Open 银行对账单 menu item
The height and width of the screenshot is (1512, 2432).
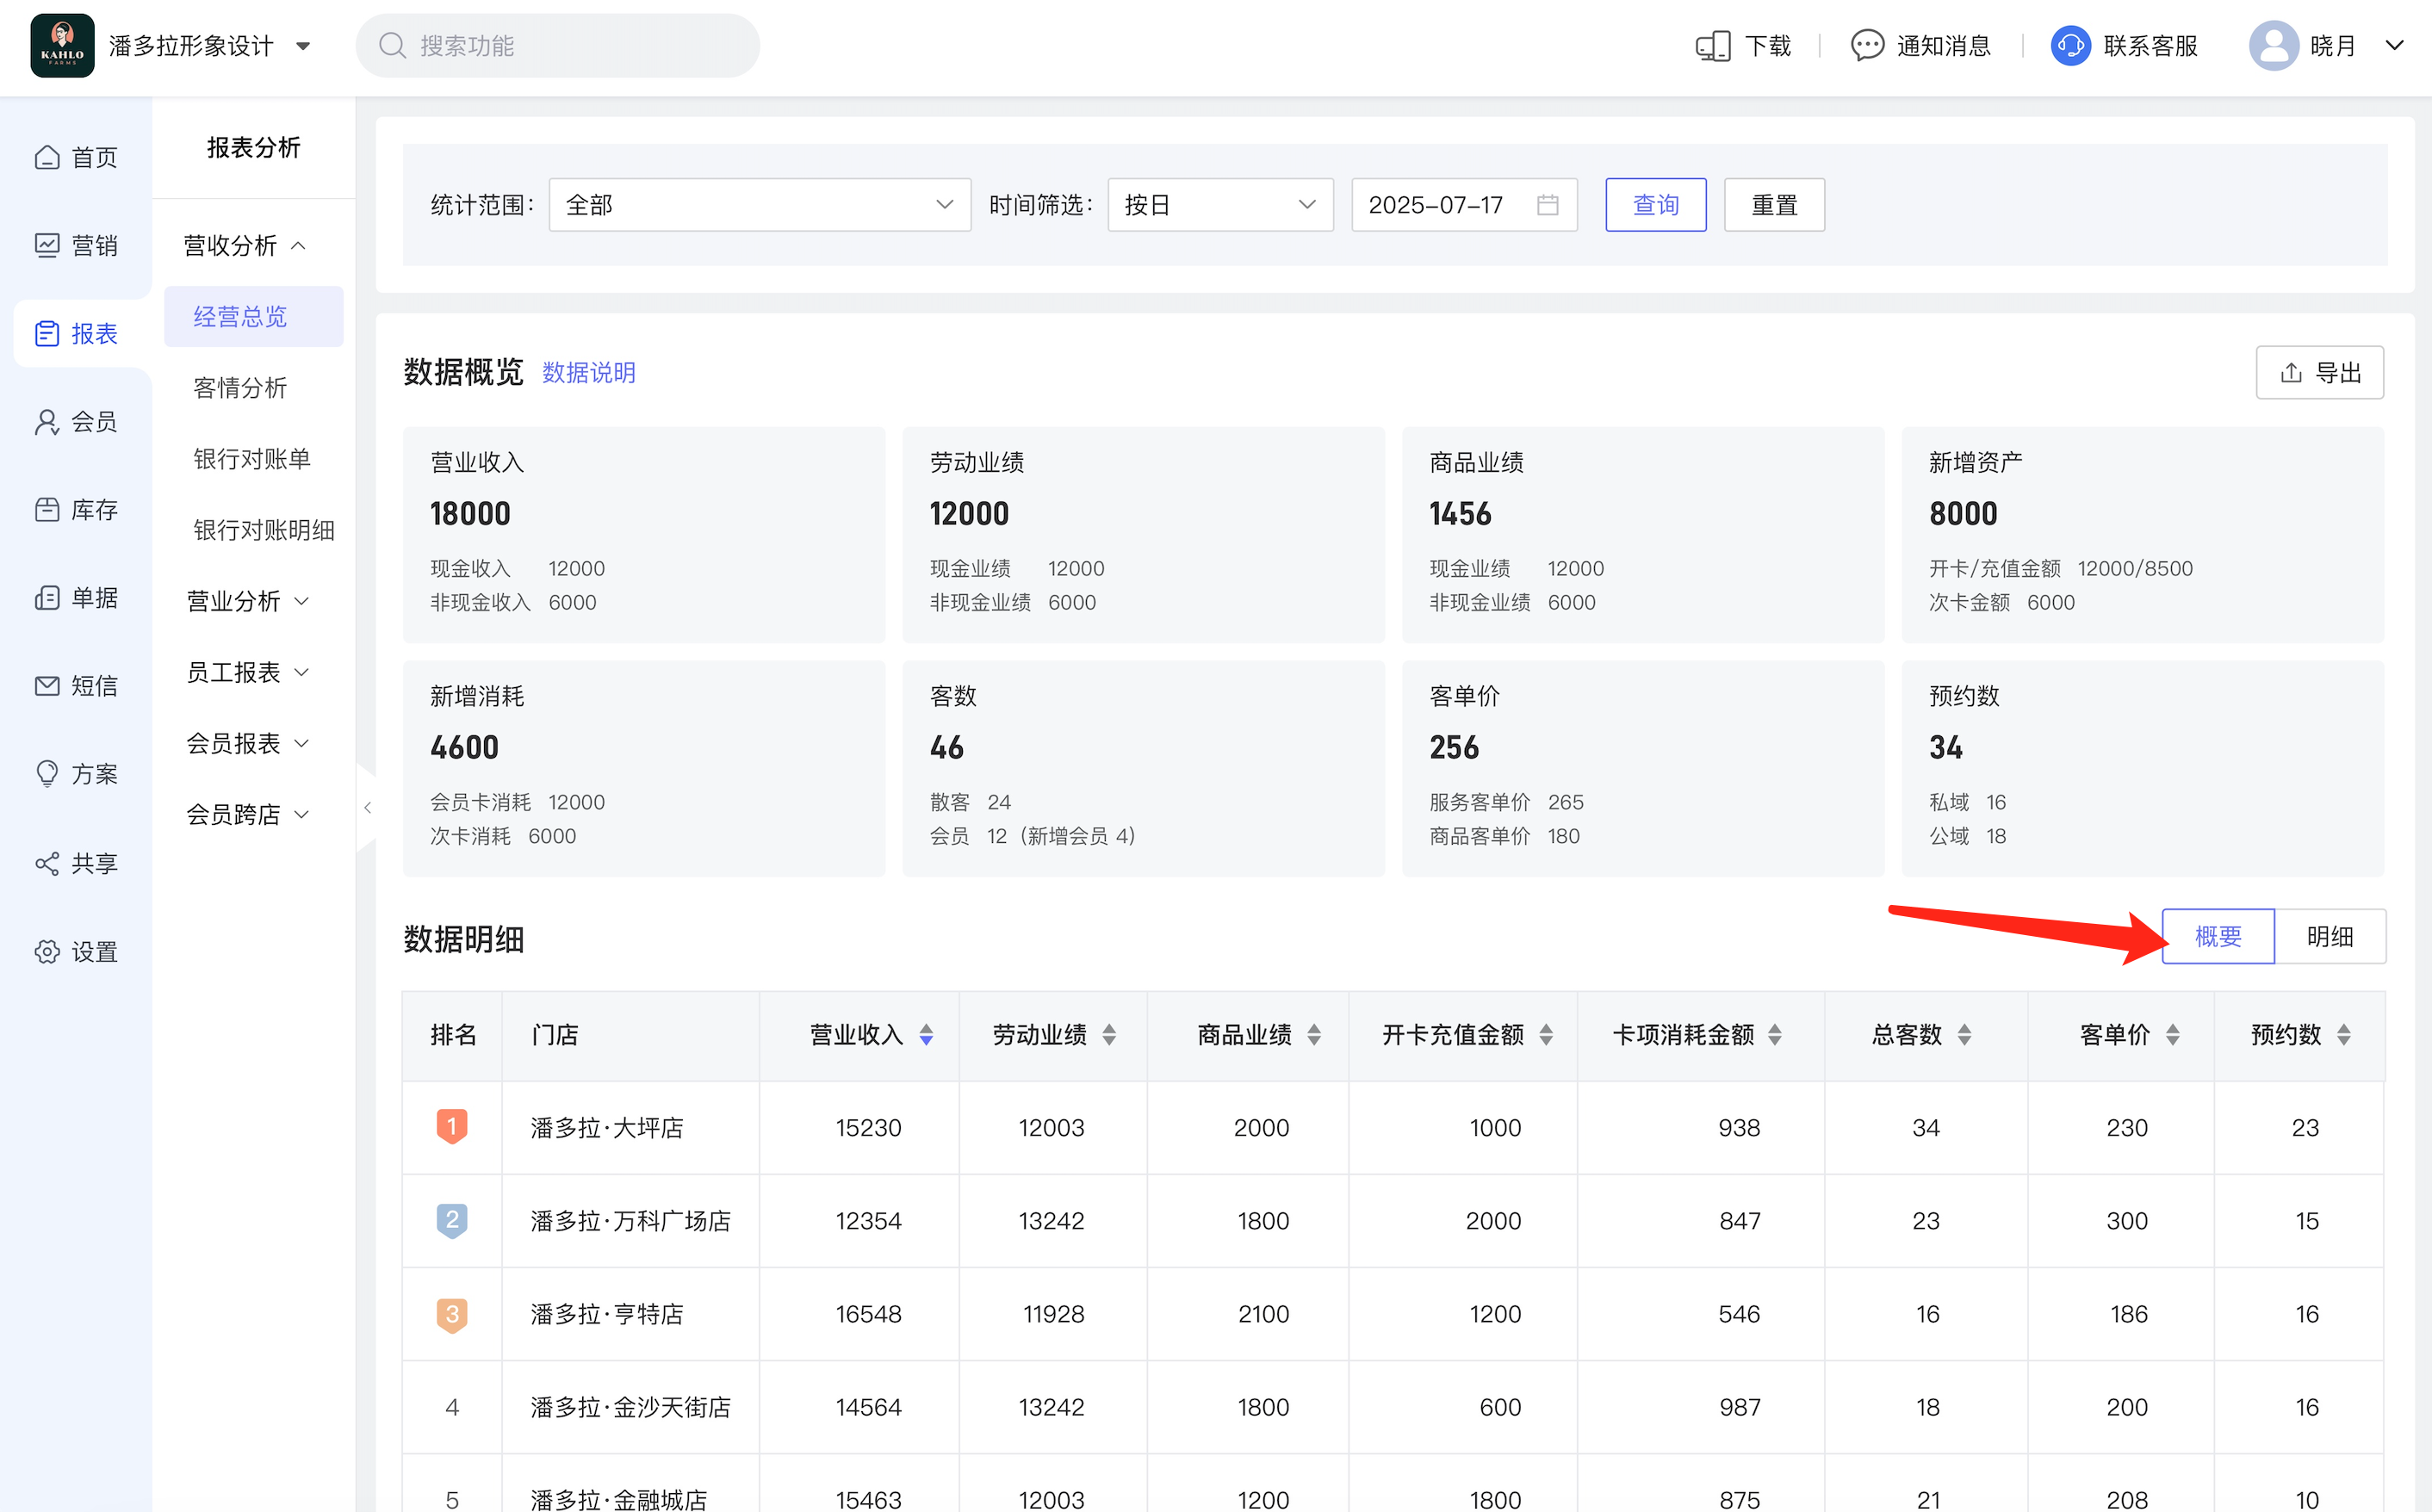pos(252,459)
